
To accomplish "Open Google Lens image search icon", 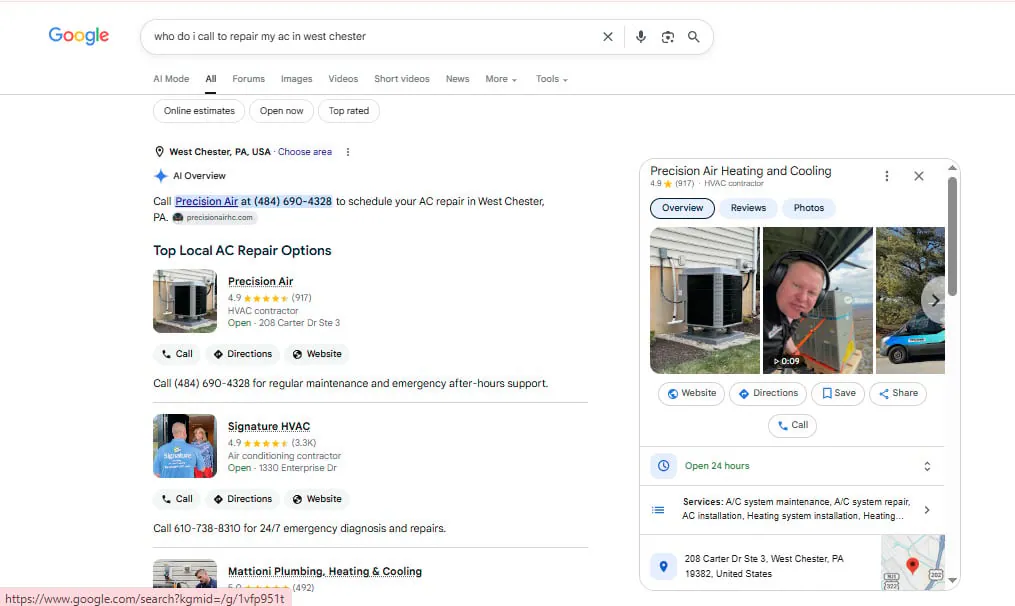I will (x=667, y=37).
